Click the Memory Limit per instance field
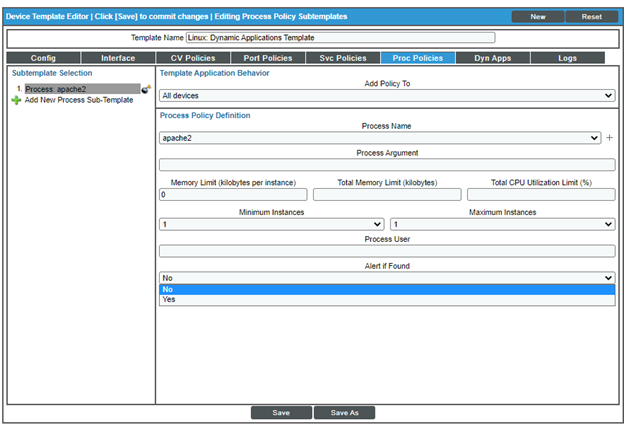This screenshot has height=425, width=624. coord(233,195)
